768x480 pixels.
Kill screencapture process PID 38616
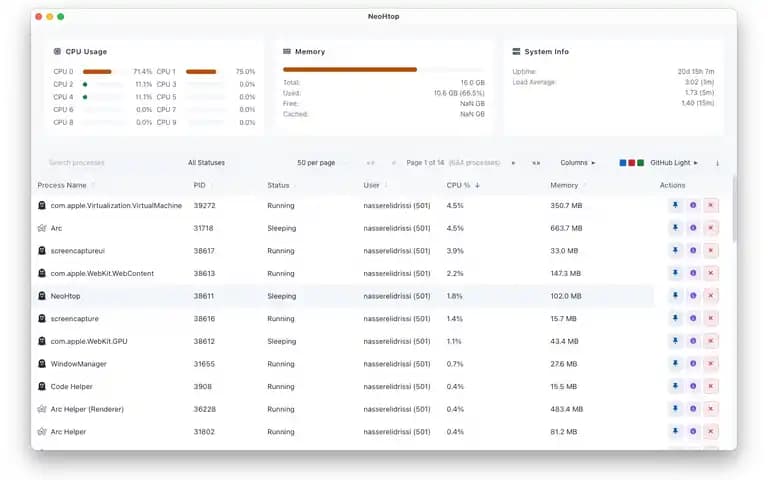point(710,318)
